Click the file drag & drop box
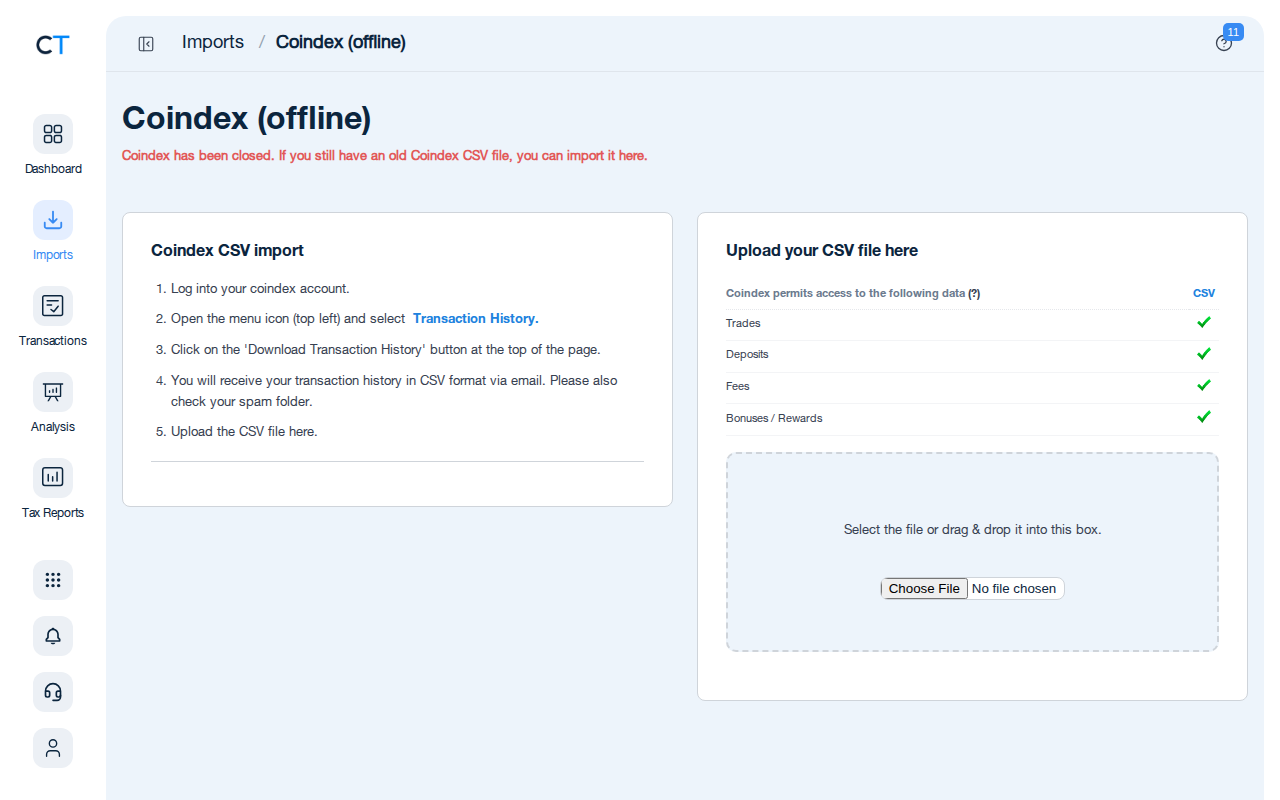1280x800 pixels. 972,552
